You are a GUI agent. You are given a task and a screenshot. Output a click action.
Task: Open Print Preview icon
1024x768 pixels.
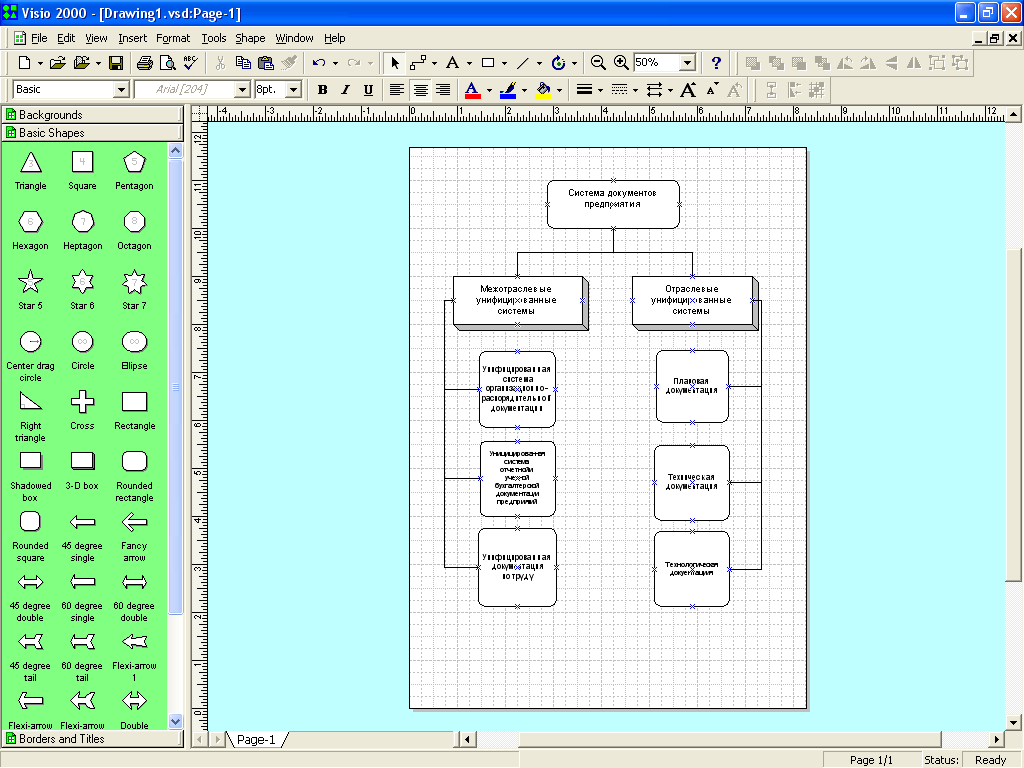(168, 63)
